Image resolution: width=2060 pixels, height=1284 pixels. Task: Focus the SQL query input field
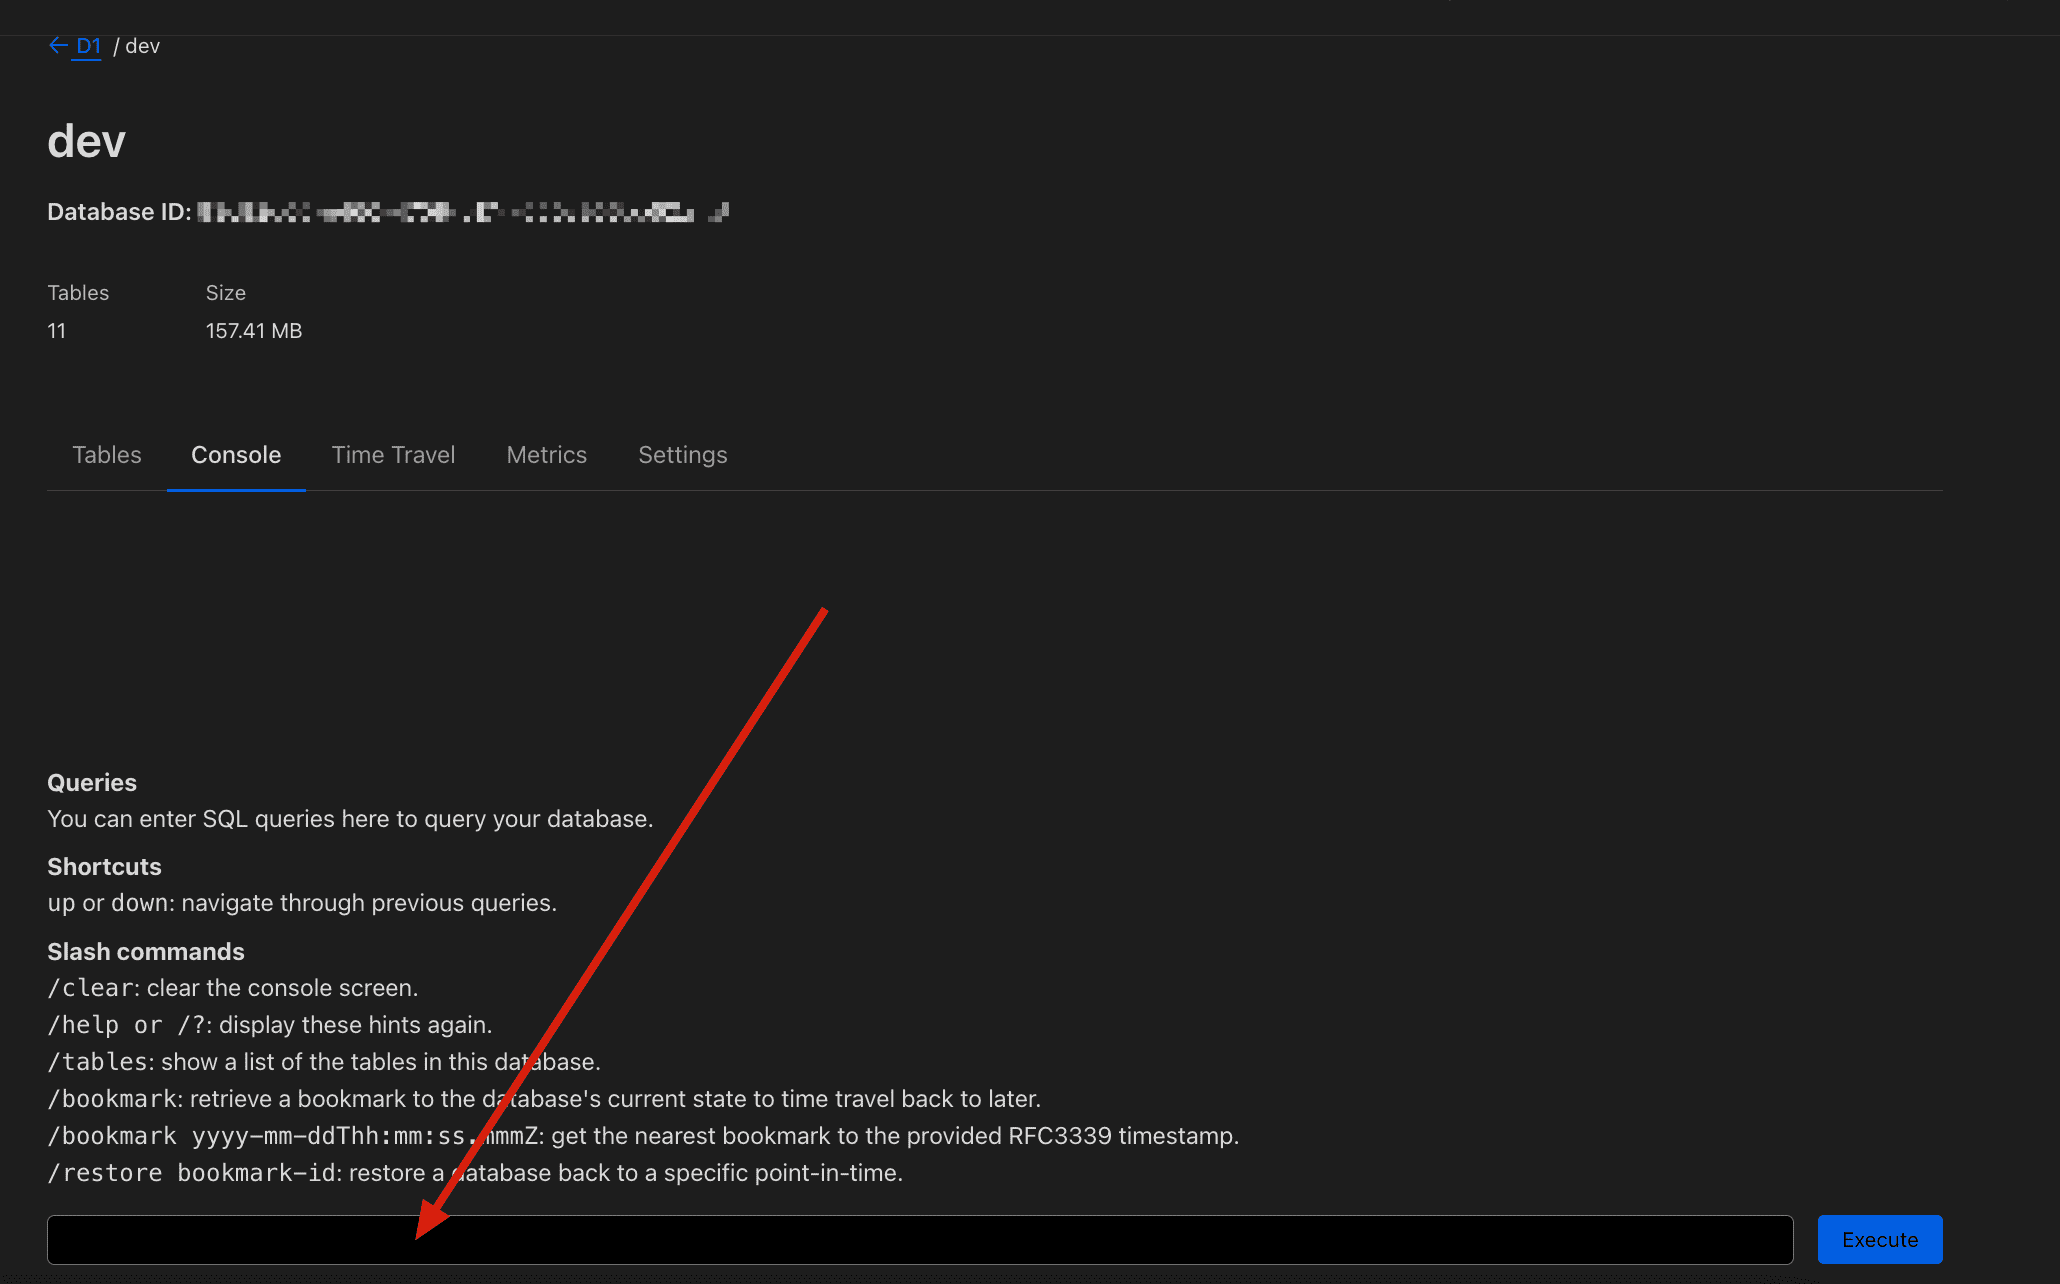(919, 1240)
